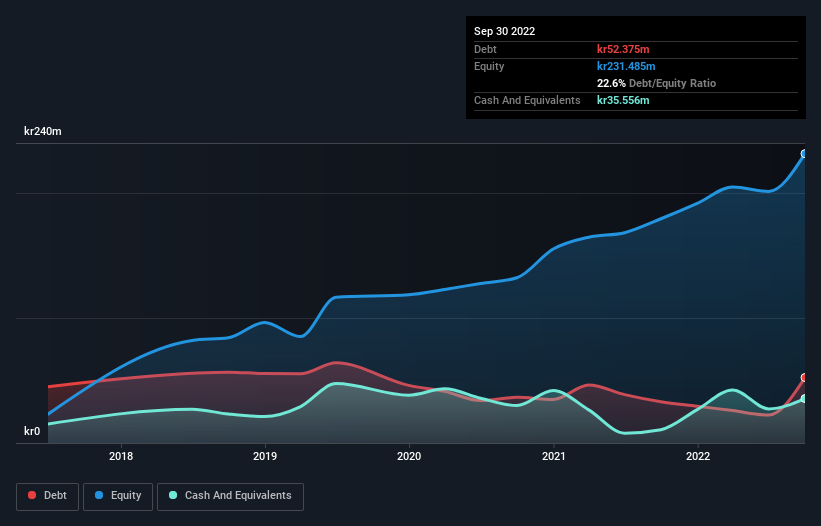Click the Sep 30 2022 tooltip date
821x526 pixels.
tap(504, 31)
